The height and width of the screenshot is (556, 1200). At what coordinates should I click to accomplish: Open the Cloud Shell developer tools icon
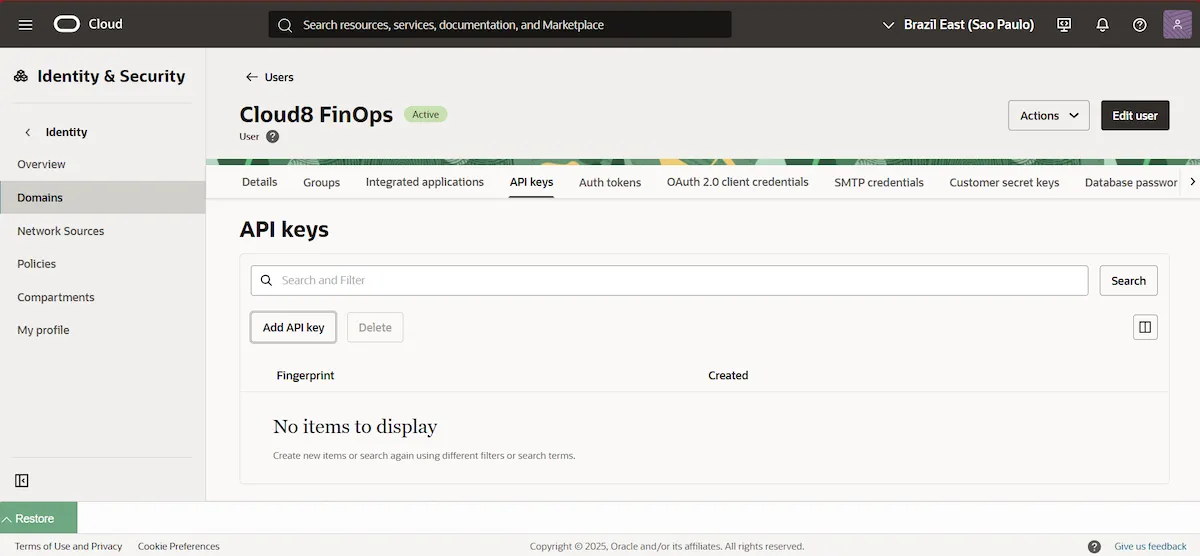click(1064, 25)
